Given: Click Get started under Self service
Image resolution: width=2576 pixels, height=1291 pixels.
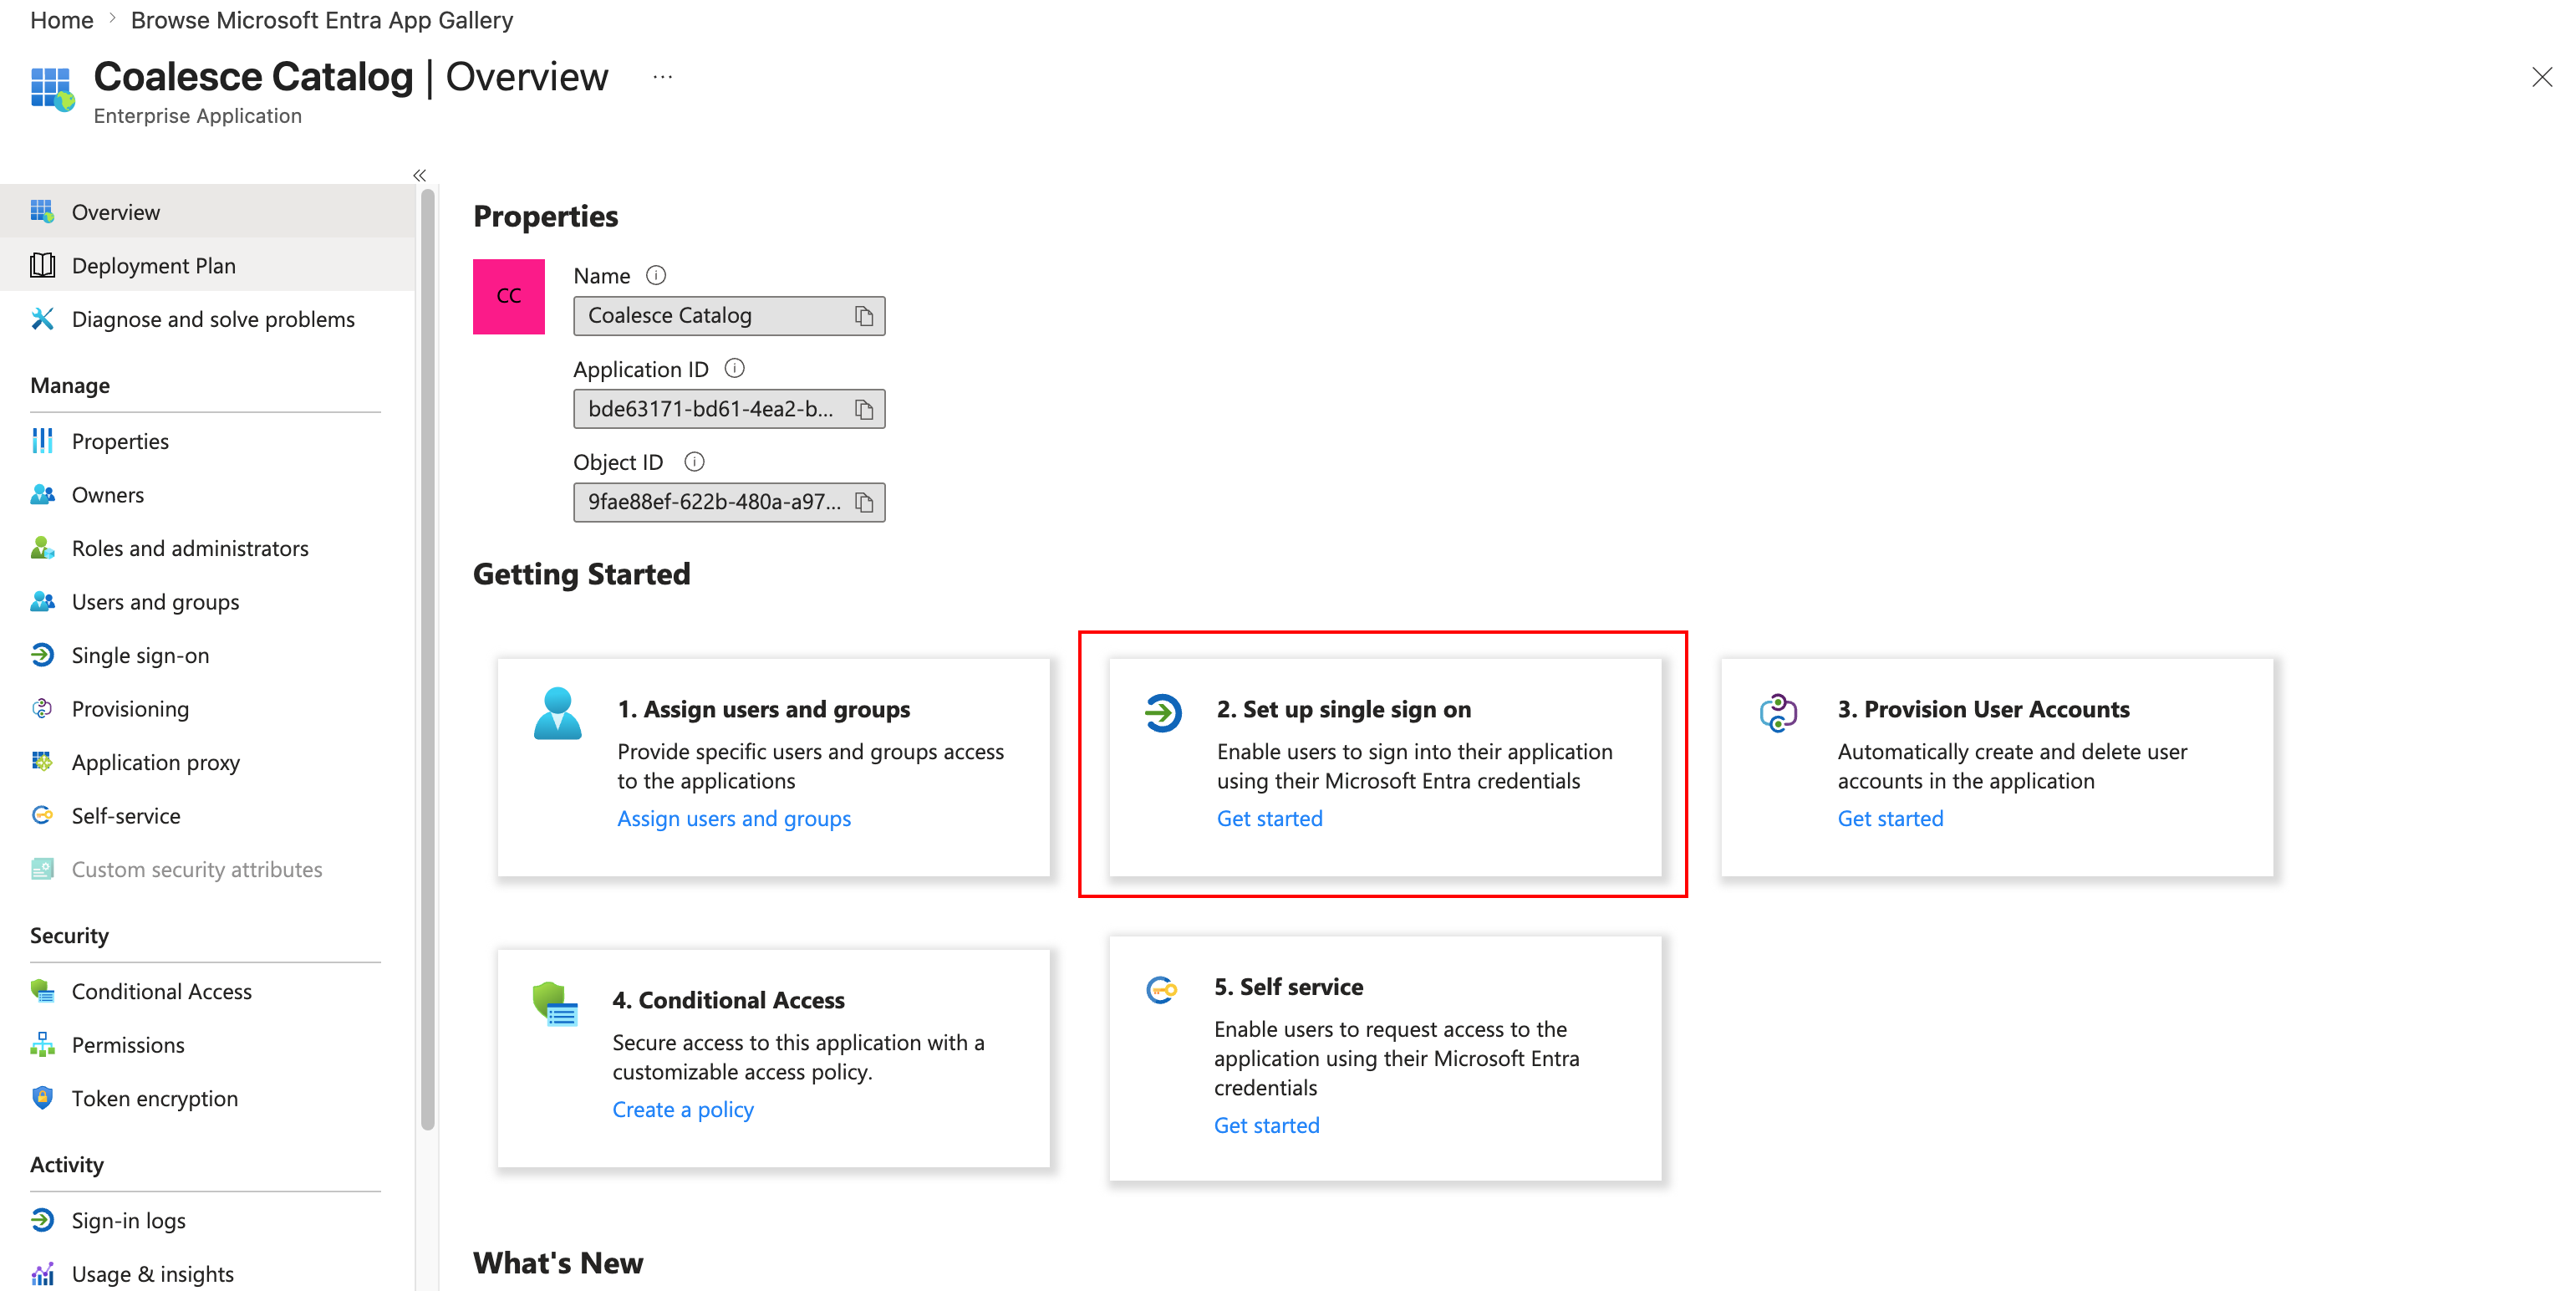Looking at the screenshot, I should click(1266, 1125).
